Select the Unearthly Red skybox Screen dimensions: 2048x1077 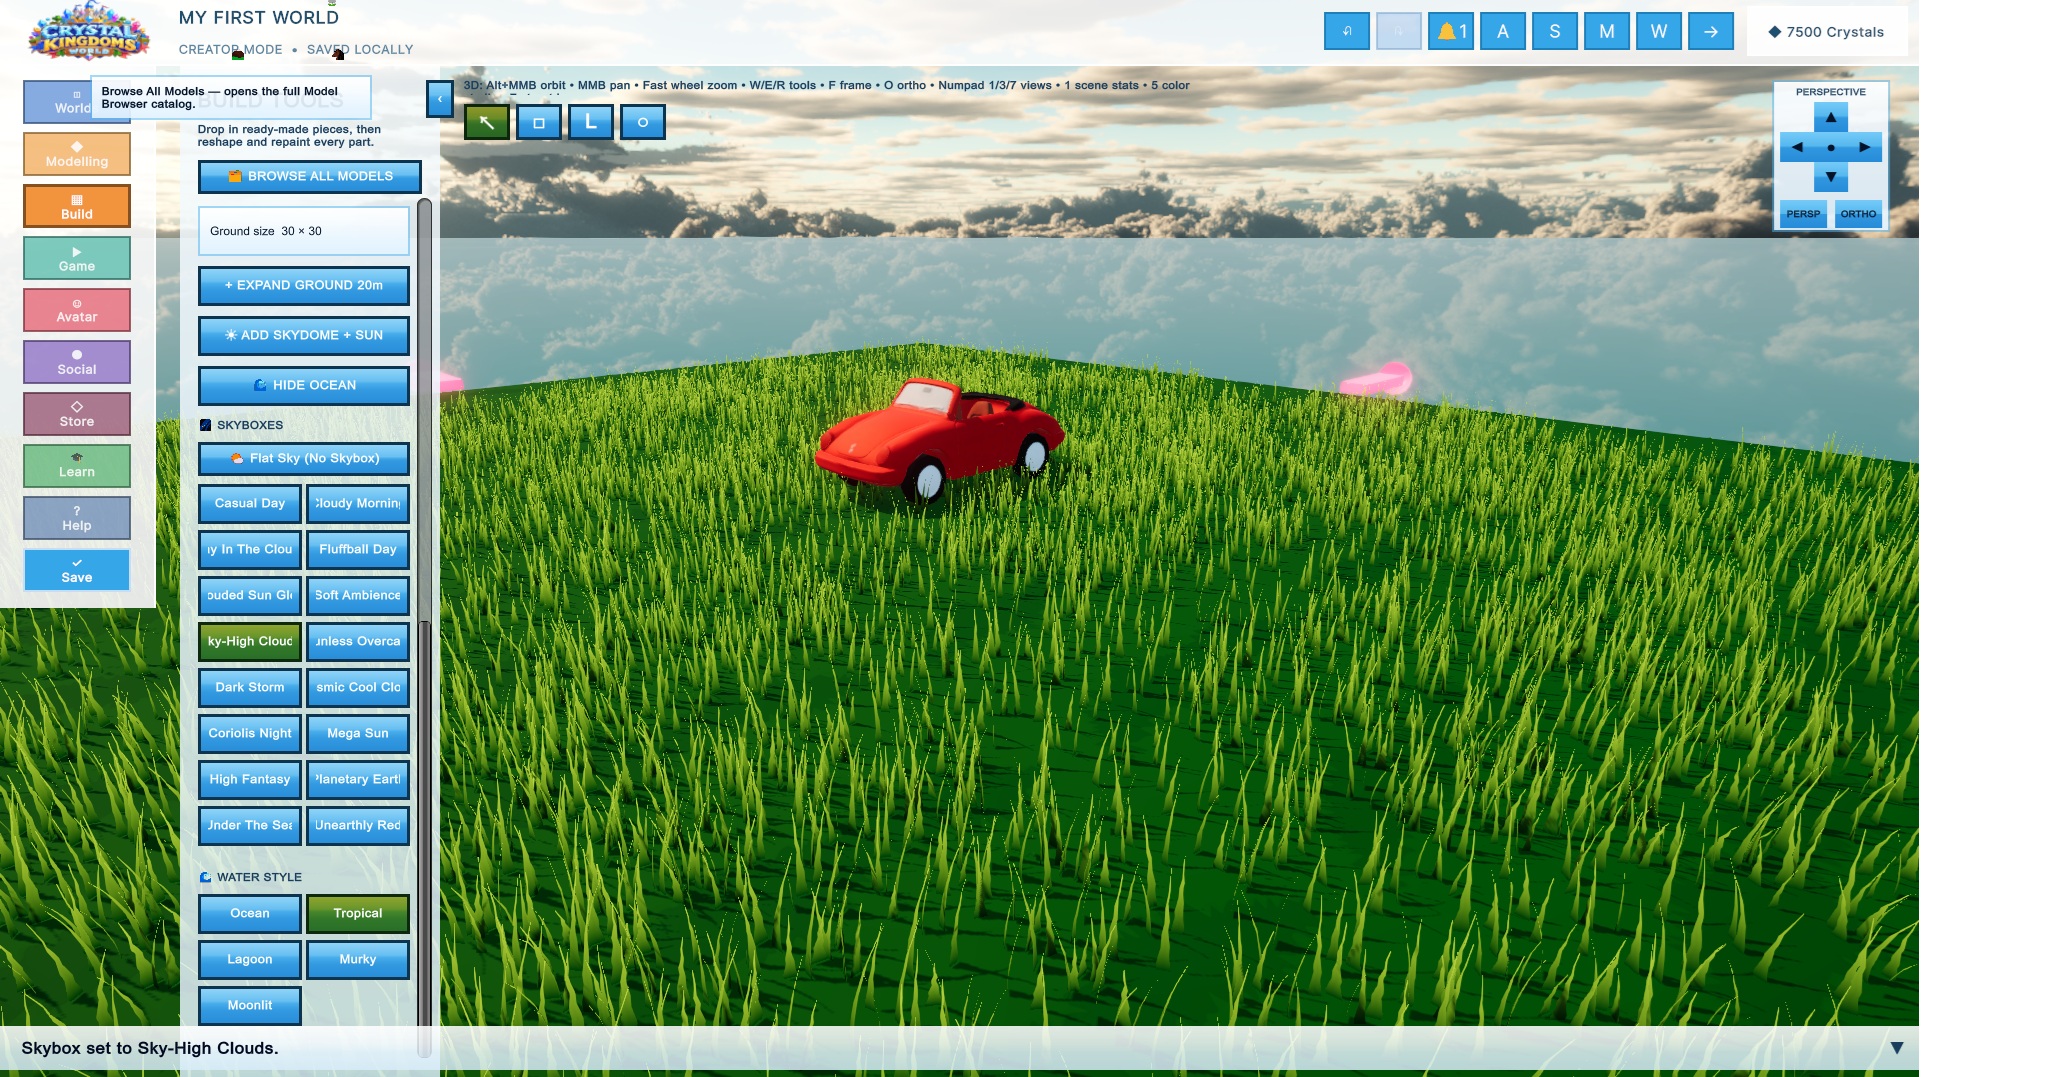[x=358, y=825]
